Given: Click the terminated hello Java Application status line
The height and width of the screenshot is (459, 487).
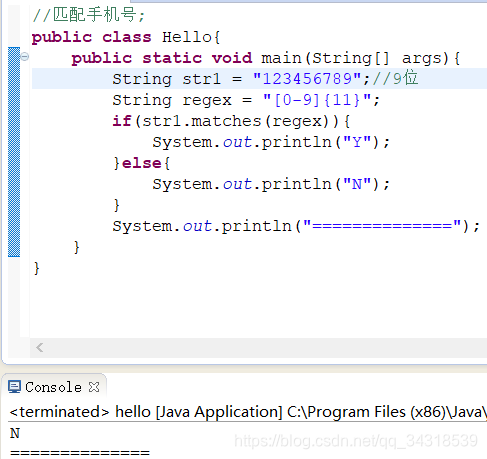Looking at the screenshot, I should tap(247, 412).
